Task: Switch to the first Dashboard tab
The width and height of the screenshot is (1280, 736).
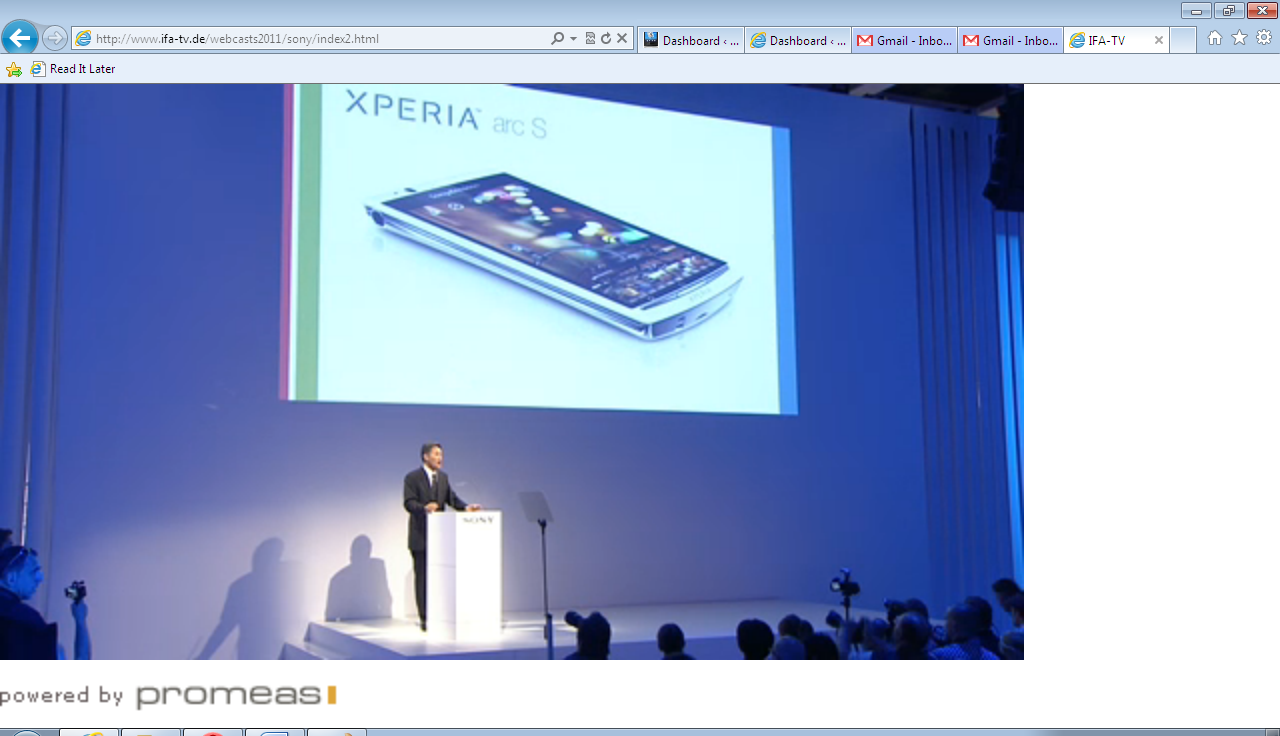Action: [x=691, y=40]
